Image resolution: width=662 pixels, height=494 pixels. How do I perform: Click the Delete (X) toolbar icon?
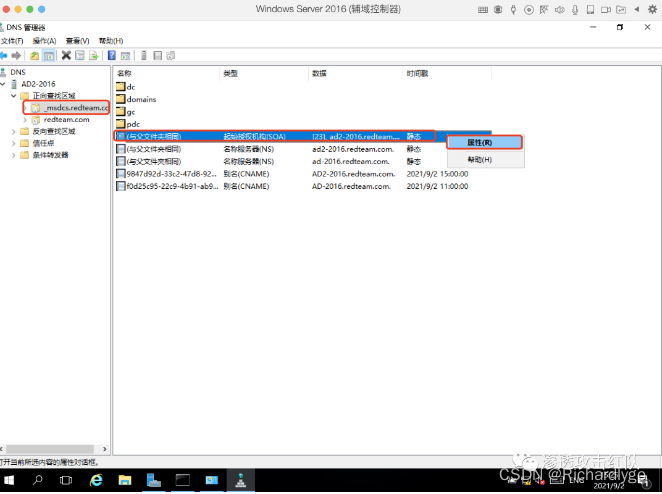point(66,55)
